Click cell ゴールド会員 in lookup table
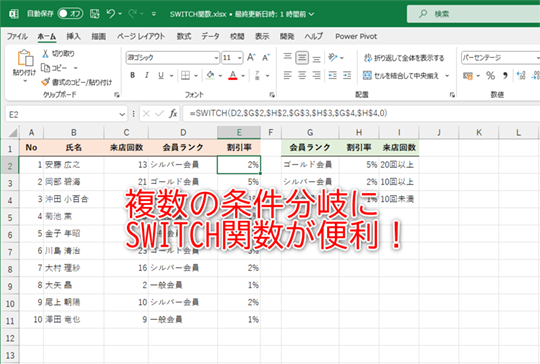Viewport: 540px width, 364px height. click(x=310, y=165)
